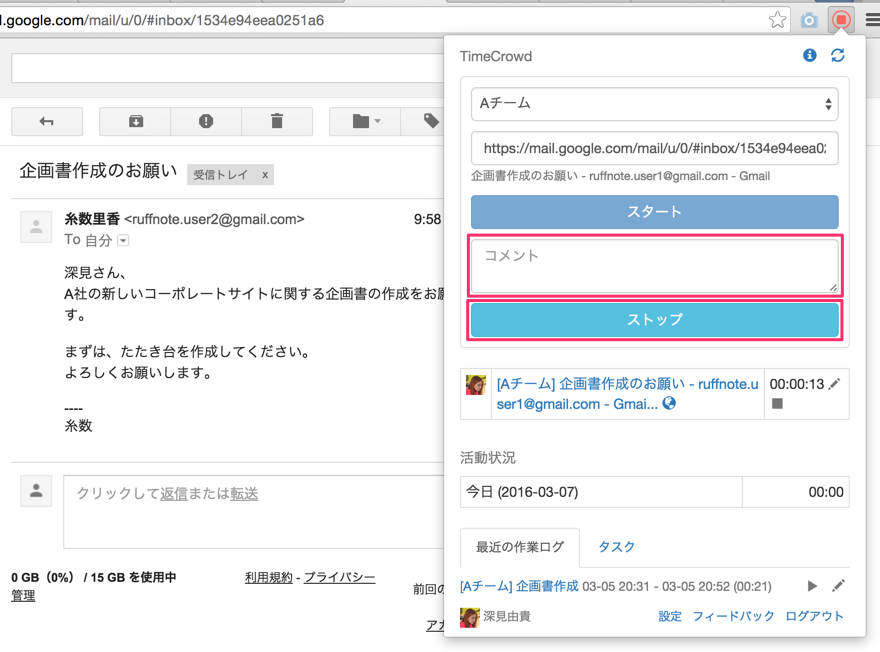Expand the Gmail move-to folder dropdown

pos(366,121)
